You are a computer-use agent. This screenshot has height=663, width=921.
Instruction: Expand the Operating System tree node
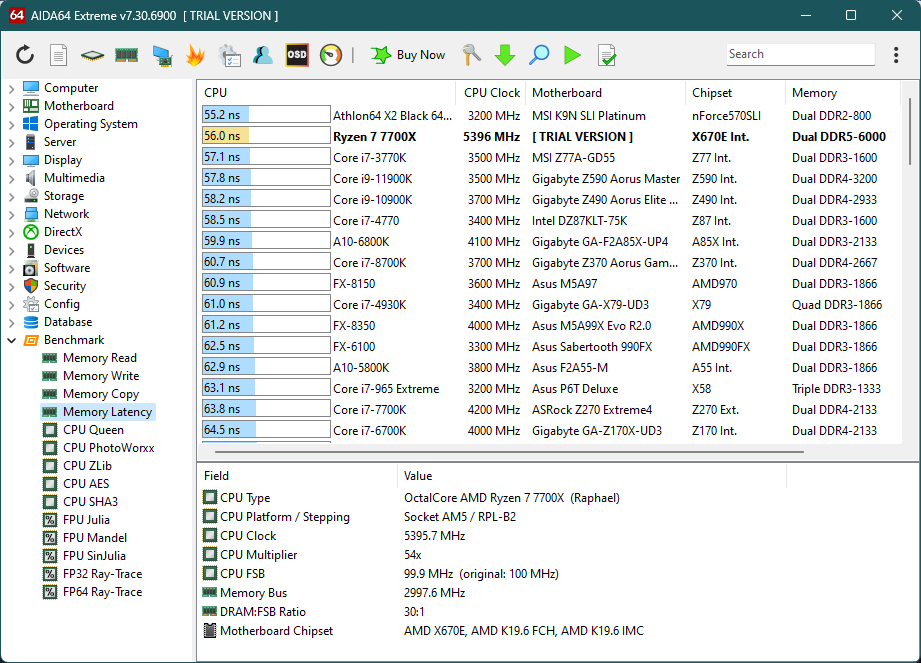point(12,124)
